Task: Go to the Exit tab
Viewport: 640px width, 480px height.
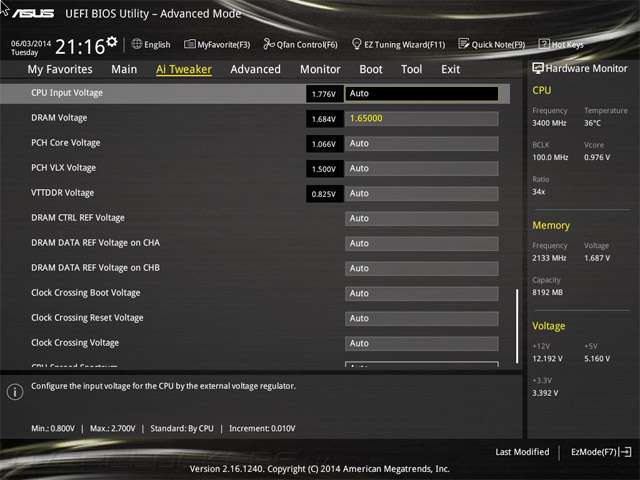Action: pos(450,69)
